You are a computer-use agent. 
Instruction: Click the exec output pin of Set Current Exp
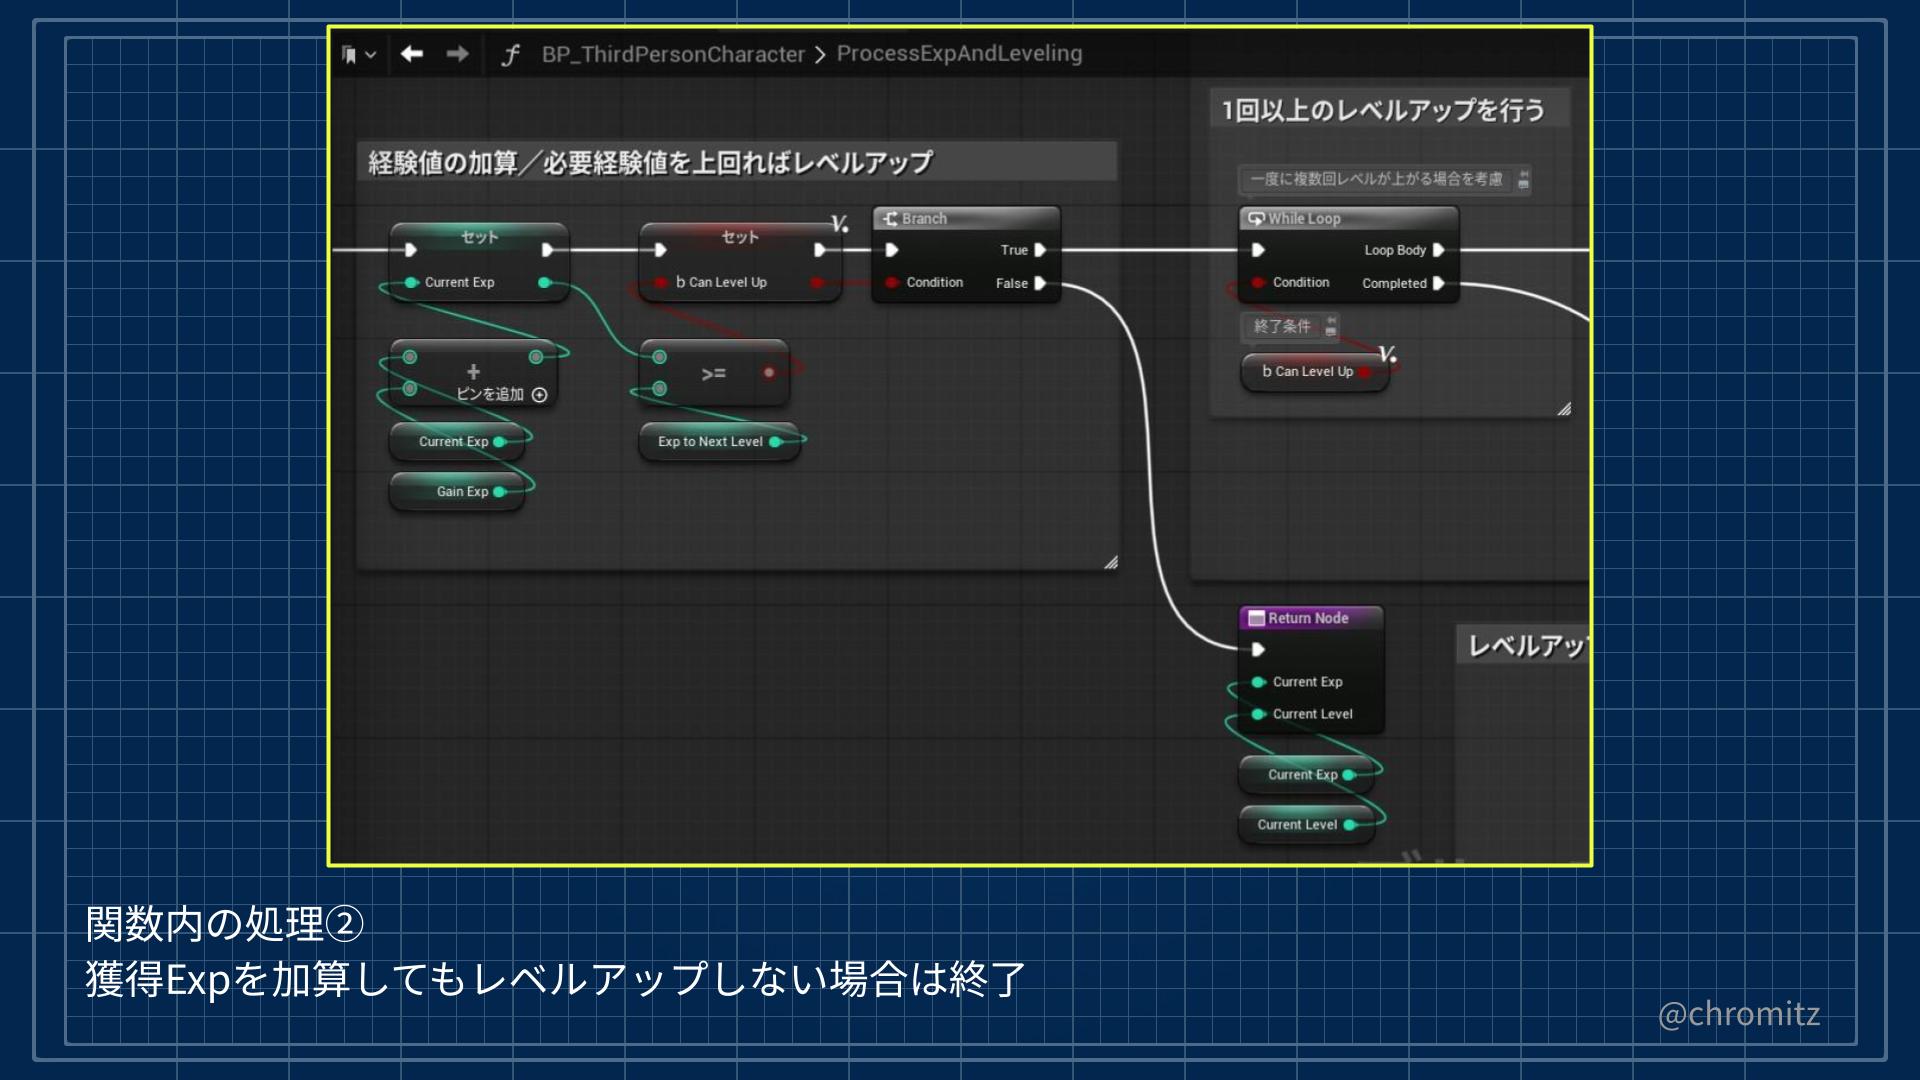pyautogui.click(x=547, y=250)
